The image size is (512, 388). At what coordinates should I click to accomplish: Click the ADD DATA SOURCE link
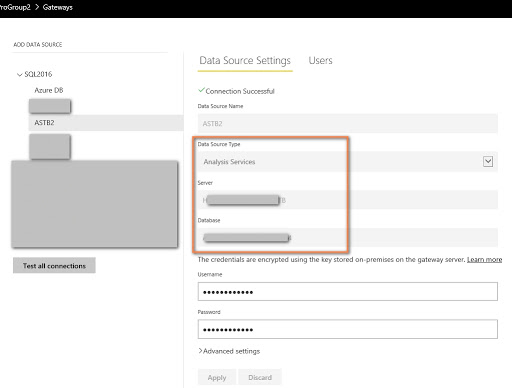click(38, 45)
